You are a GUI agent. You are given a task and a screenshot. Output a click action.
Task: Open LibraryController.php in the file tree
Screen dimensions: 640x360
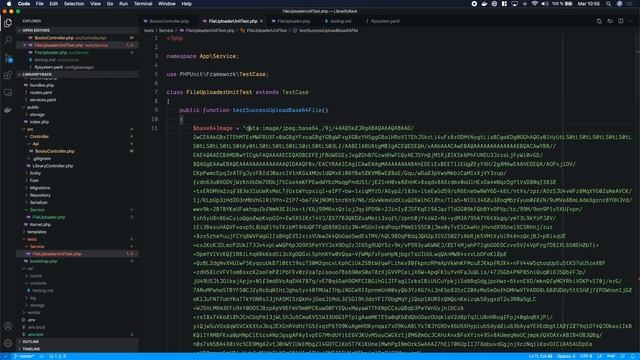[x=52, y=166]
